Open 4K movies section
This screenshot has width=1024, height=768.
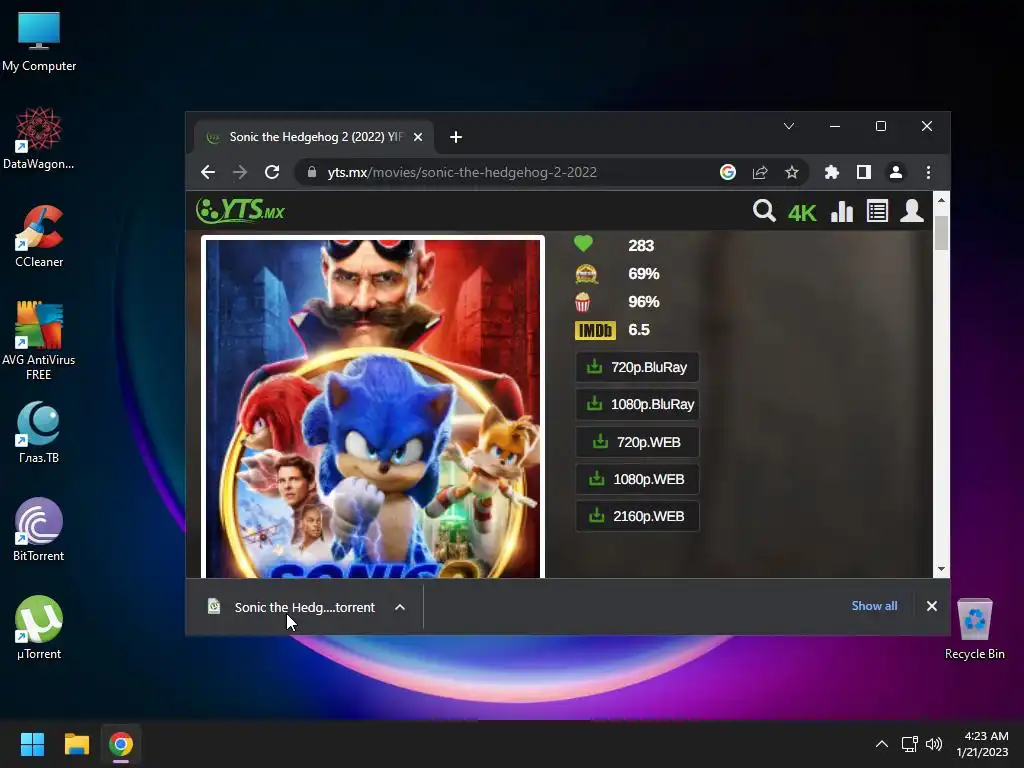(x=802, y=213)
